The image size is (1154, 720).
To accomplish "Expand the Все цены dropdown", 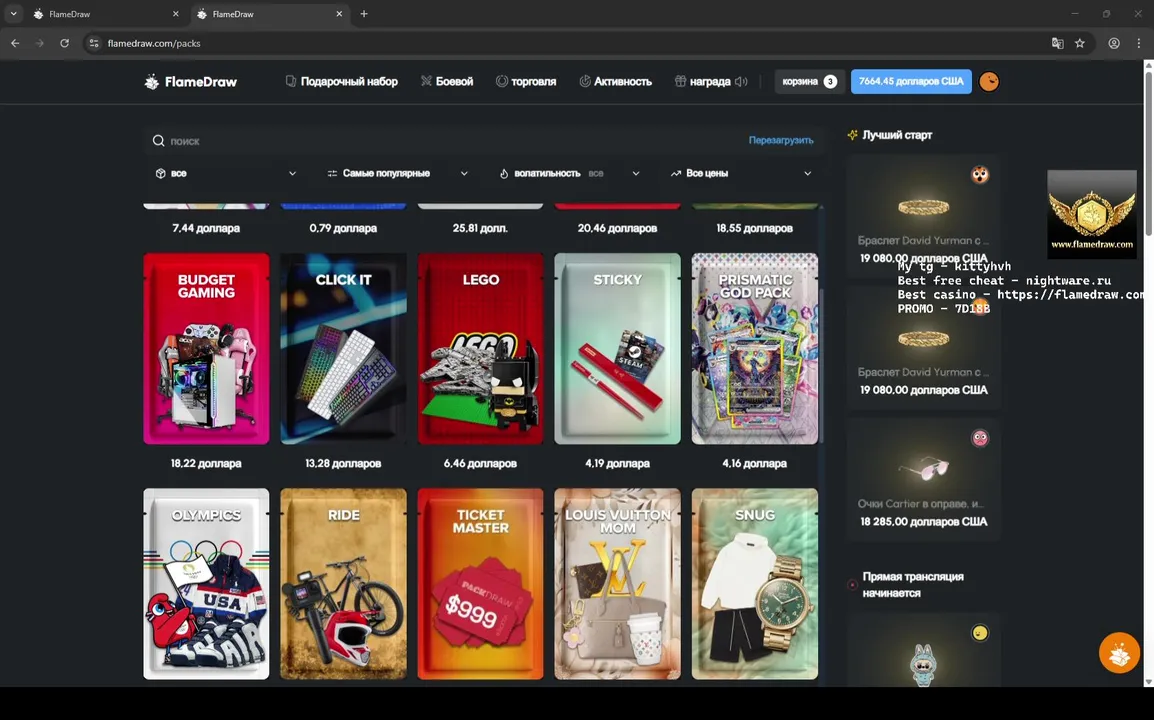I will coord(741,174).
